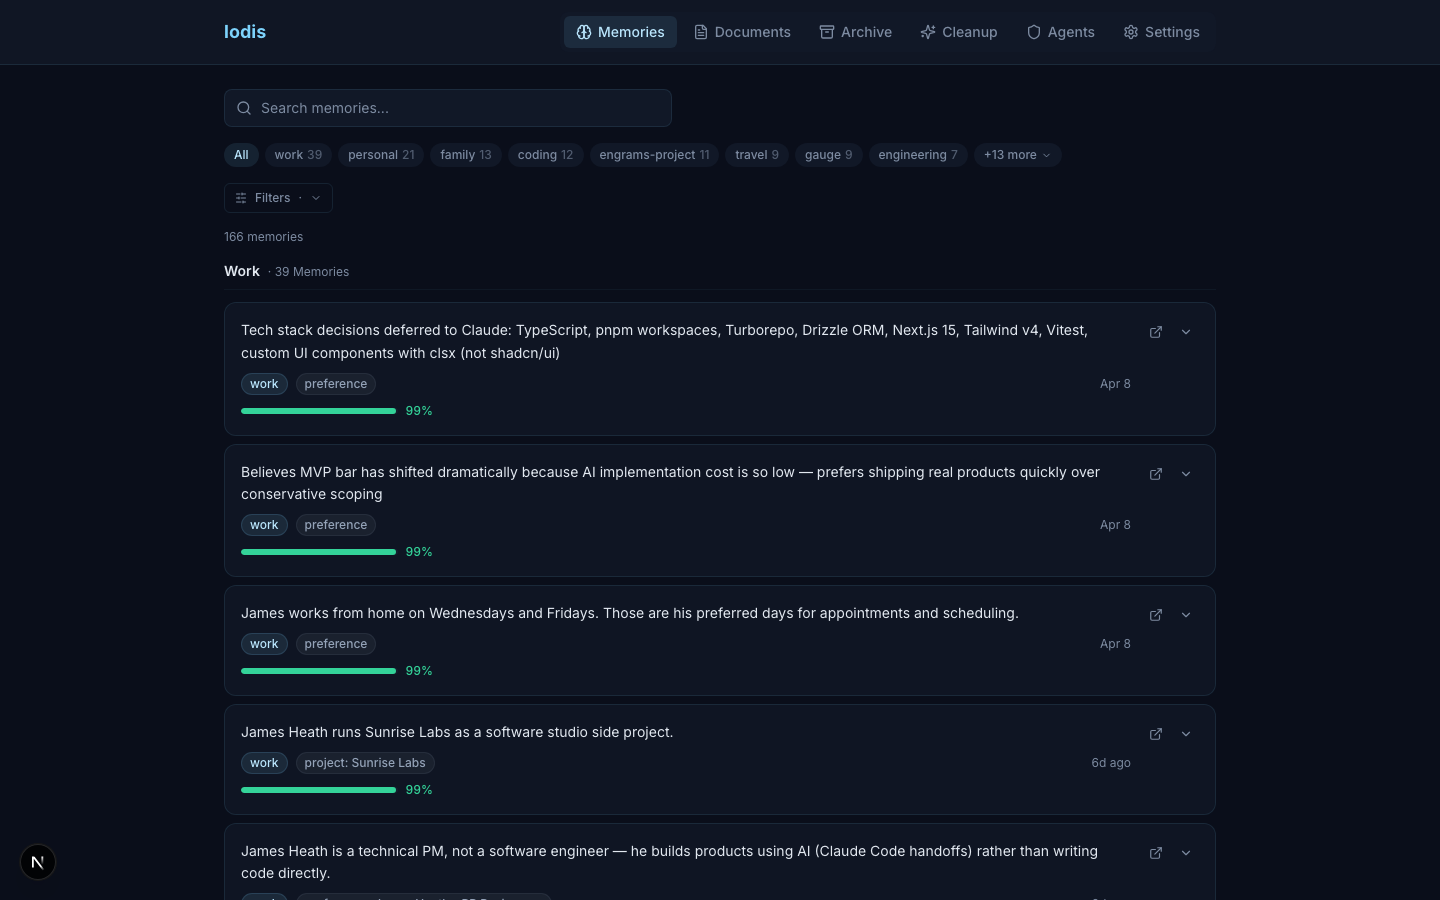Select the All filter chip
1440x900 pixels.
point(241,155)
